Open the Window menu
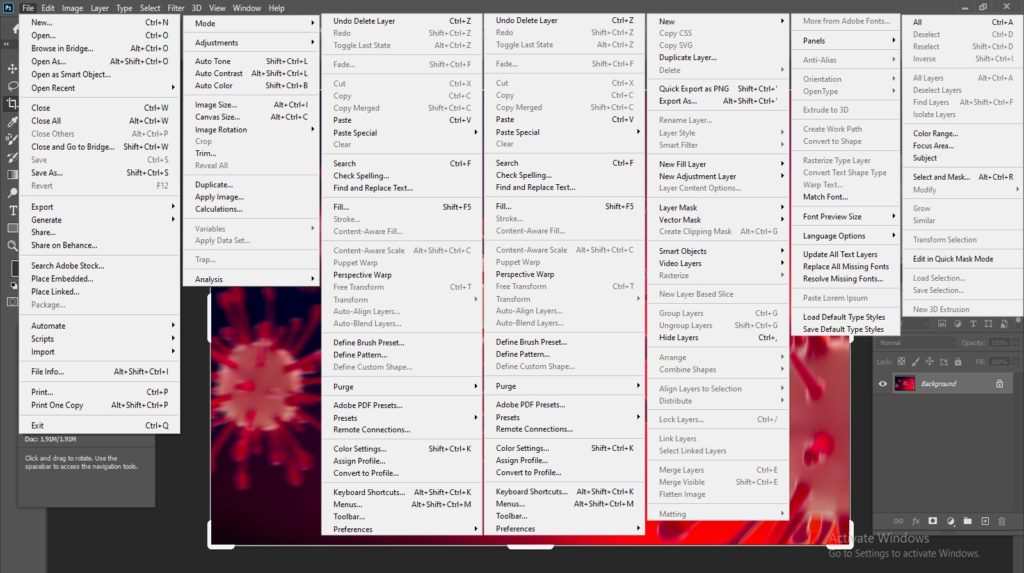 coord(246,8)
